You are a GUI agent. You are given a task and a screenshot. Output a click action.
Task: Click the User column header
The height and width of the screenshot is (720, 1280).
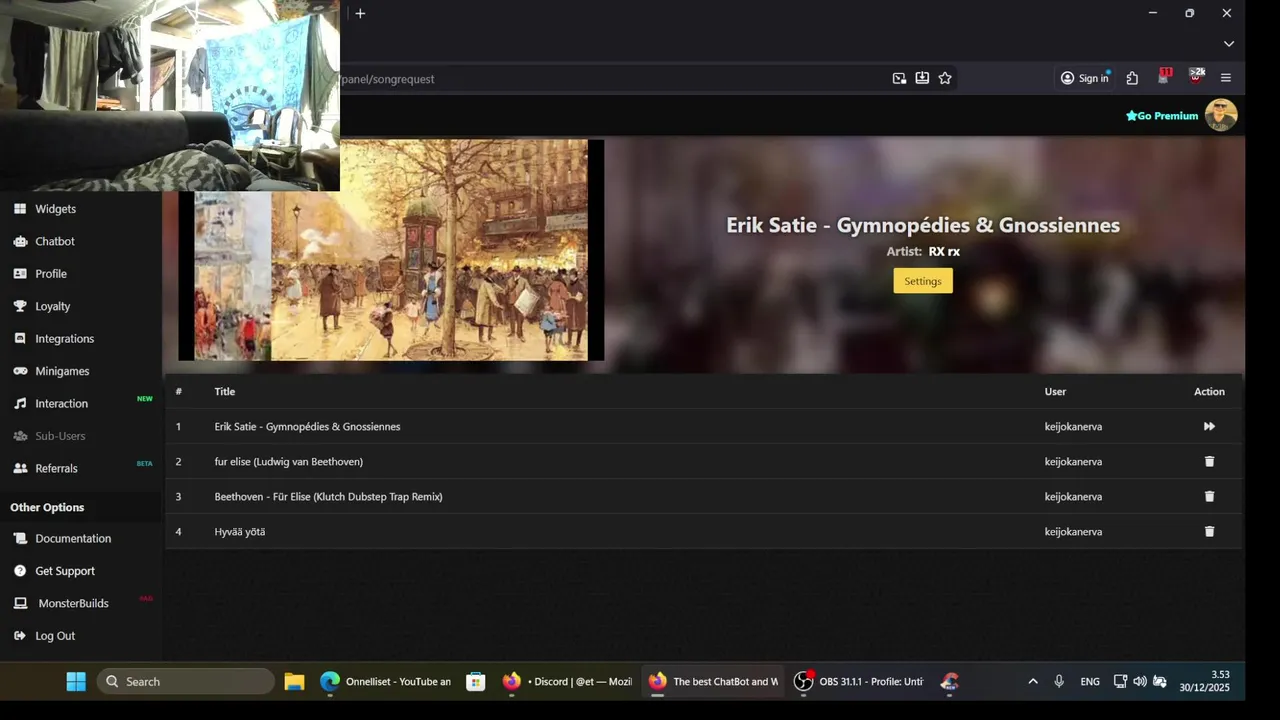(x=1055, y=392)
